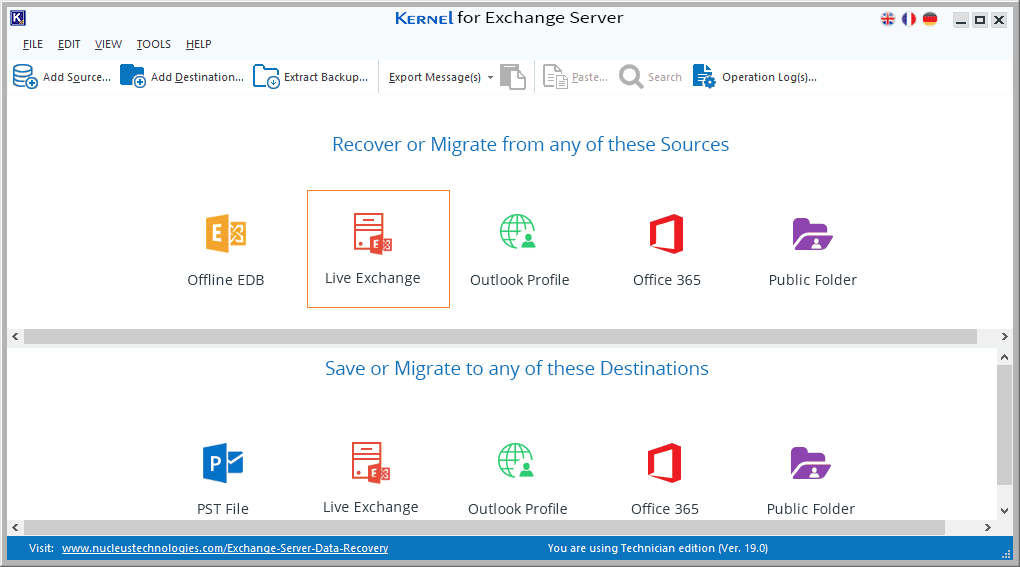Click the Operation Log(s)... label
The height and width of the screenshot is (567, 1020).
coord(770,77)
